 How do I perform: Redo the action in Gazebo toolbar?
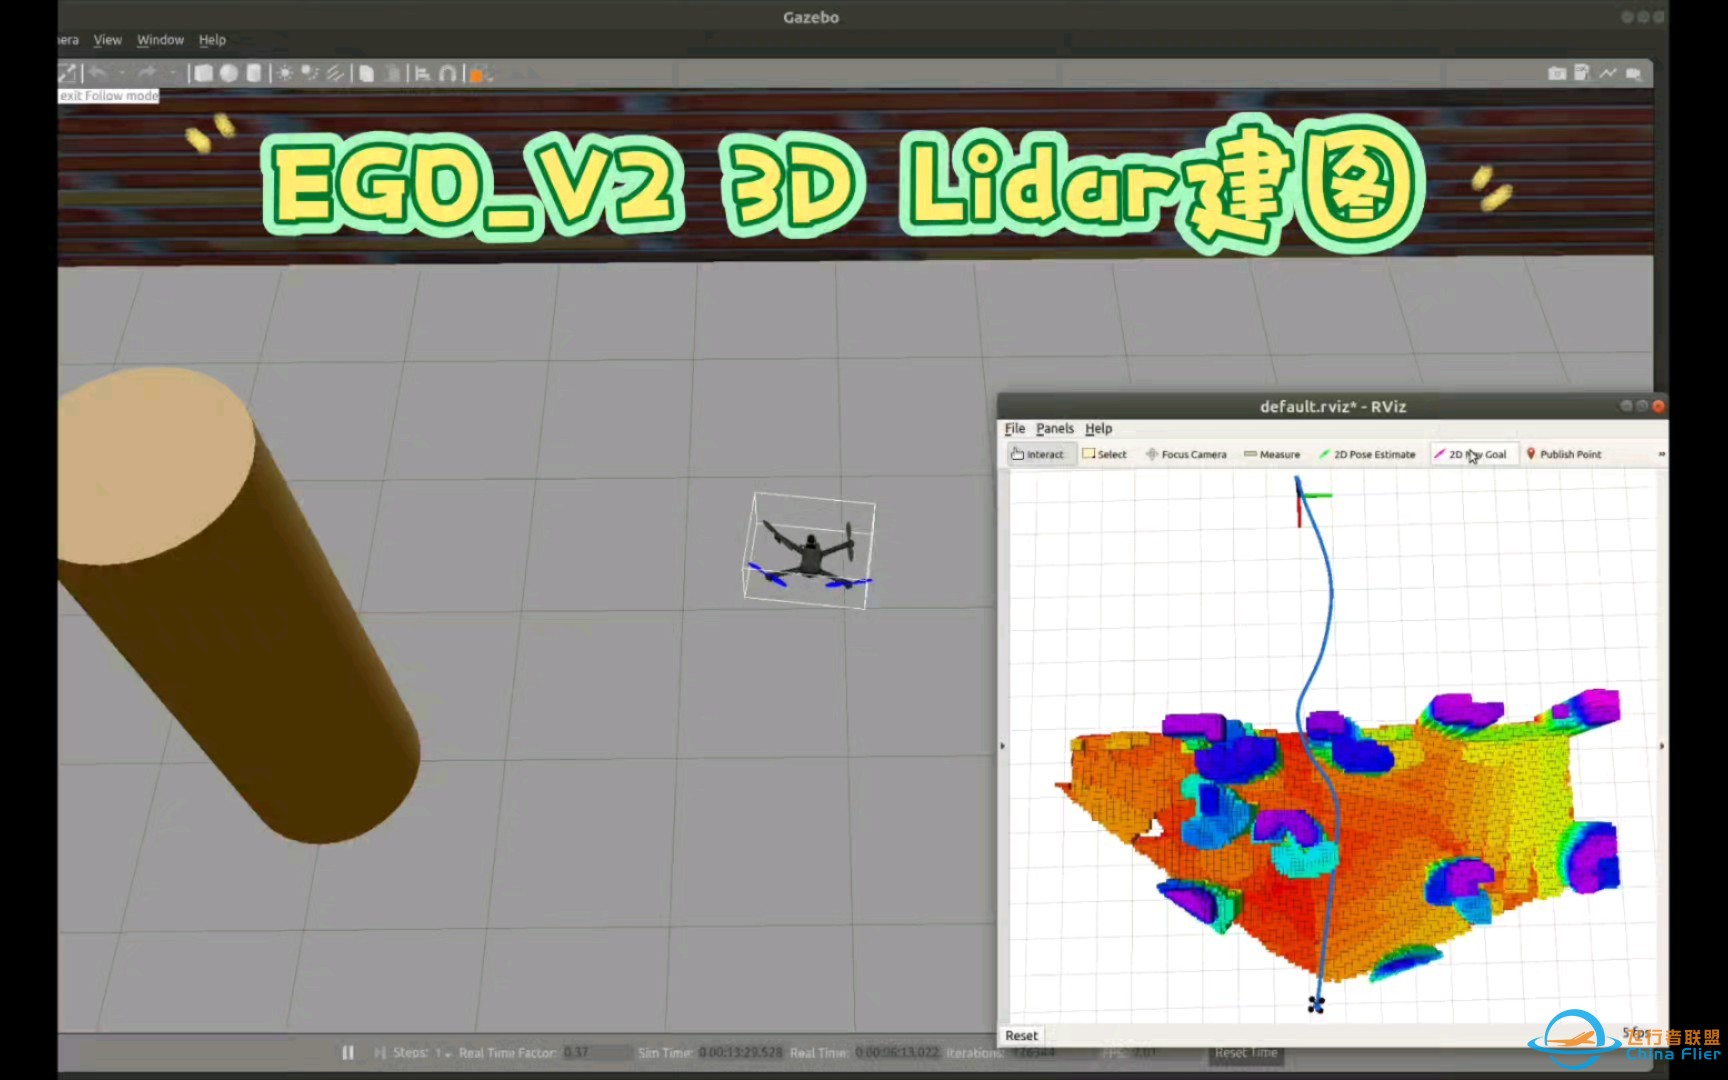(x=147, y=73)
